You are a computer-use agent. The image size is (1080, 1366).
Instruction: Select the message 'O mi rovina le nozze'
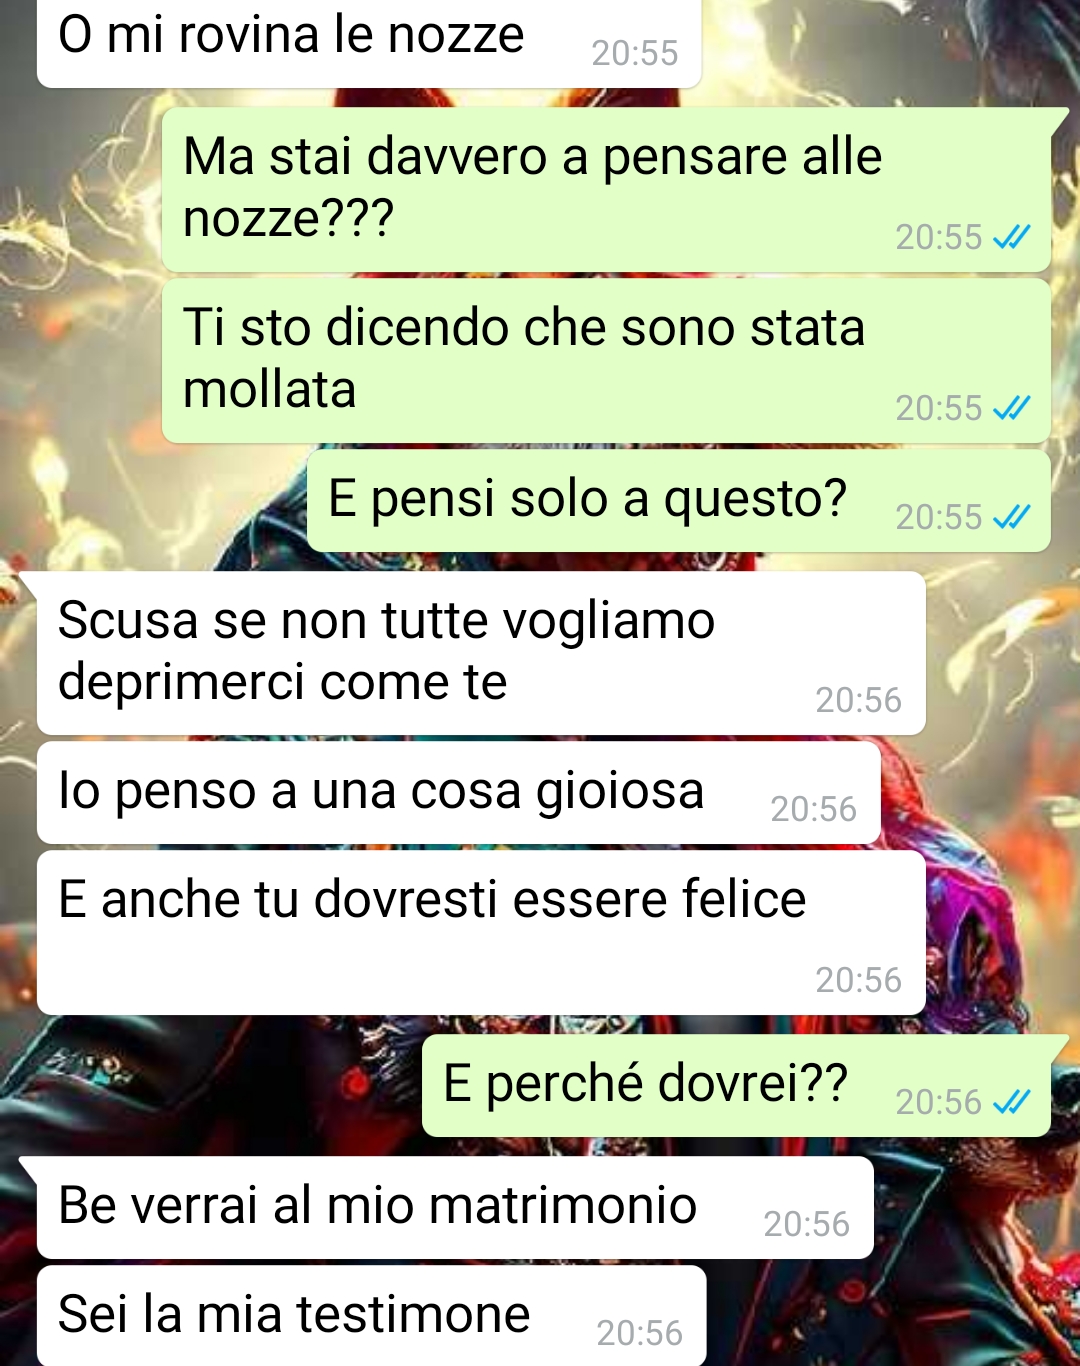(x=369, y=43)
